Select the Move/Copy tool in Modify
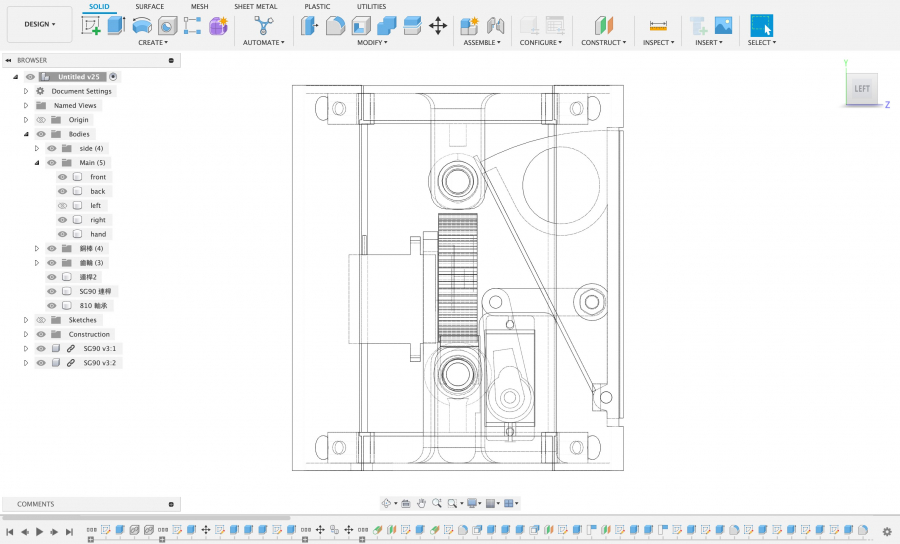 pos(438,26)
